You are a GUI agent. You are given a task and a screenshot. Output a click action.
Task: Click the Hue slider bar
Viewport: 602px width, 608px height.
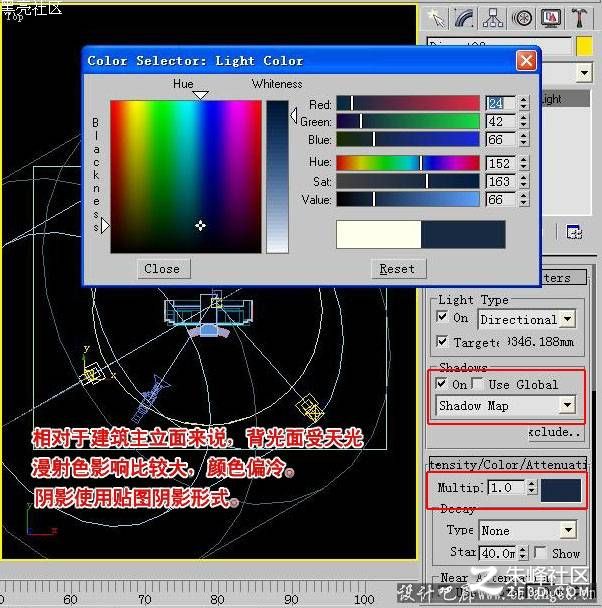(408, 163)
